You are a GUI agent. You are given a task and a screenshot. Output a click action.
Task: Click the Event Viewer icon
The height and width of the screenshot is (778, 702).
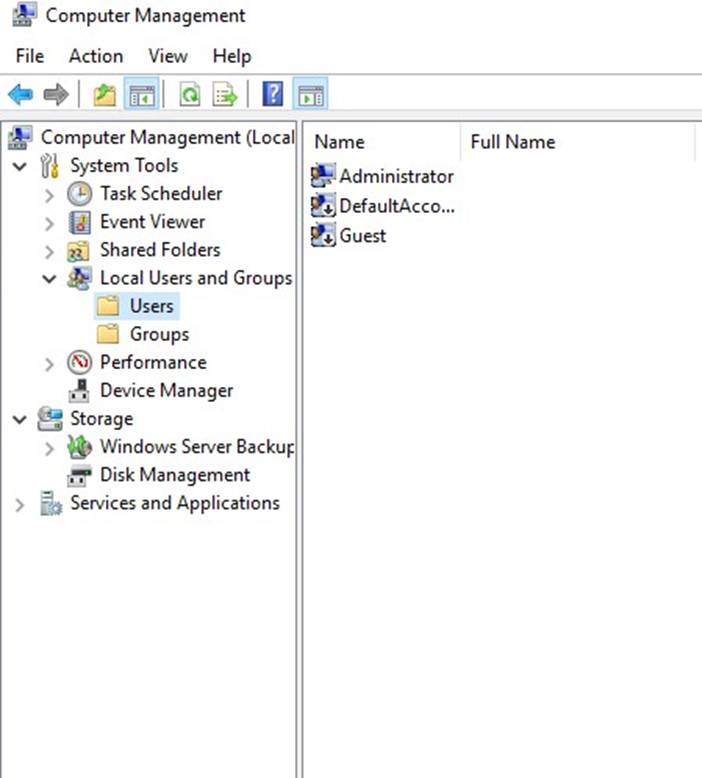coord(79,222)
